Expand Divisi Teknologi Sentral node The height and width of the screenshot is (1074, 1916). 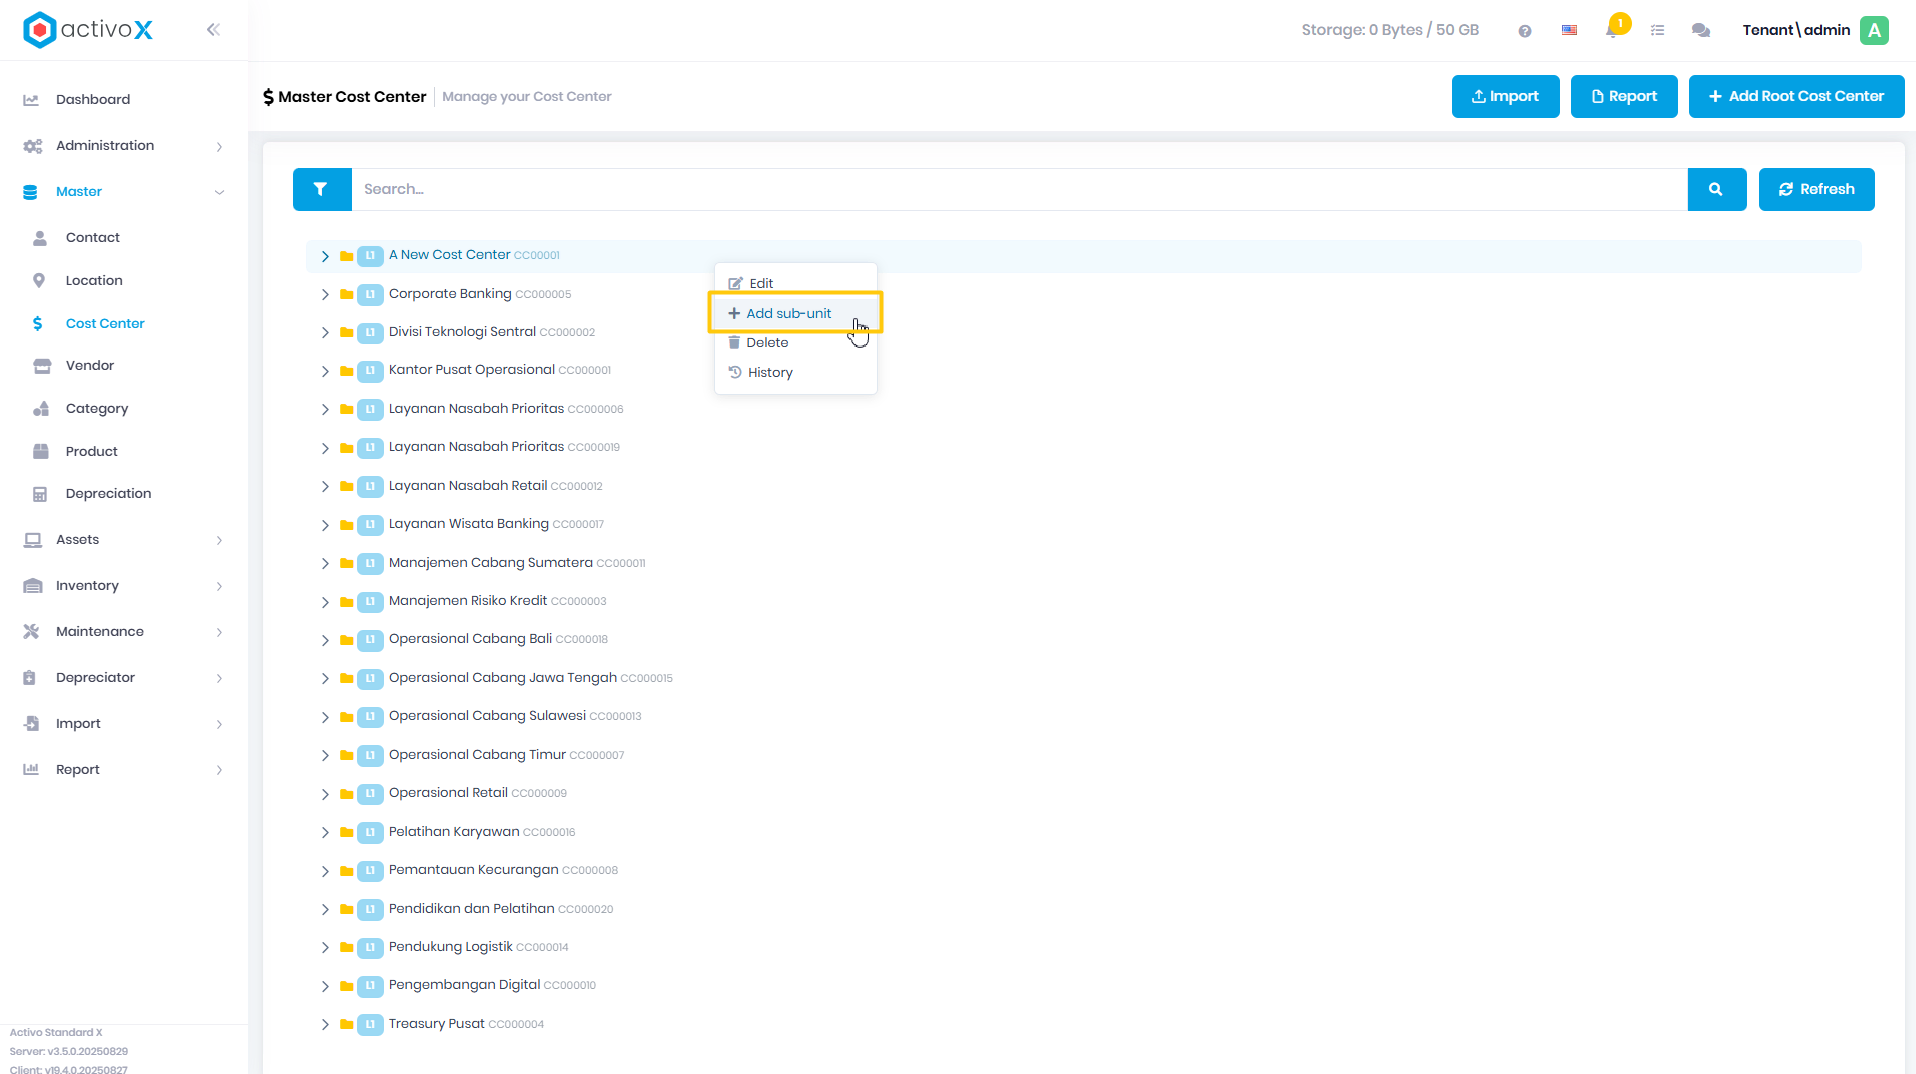(x=325, y=333)
